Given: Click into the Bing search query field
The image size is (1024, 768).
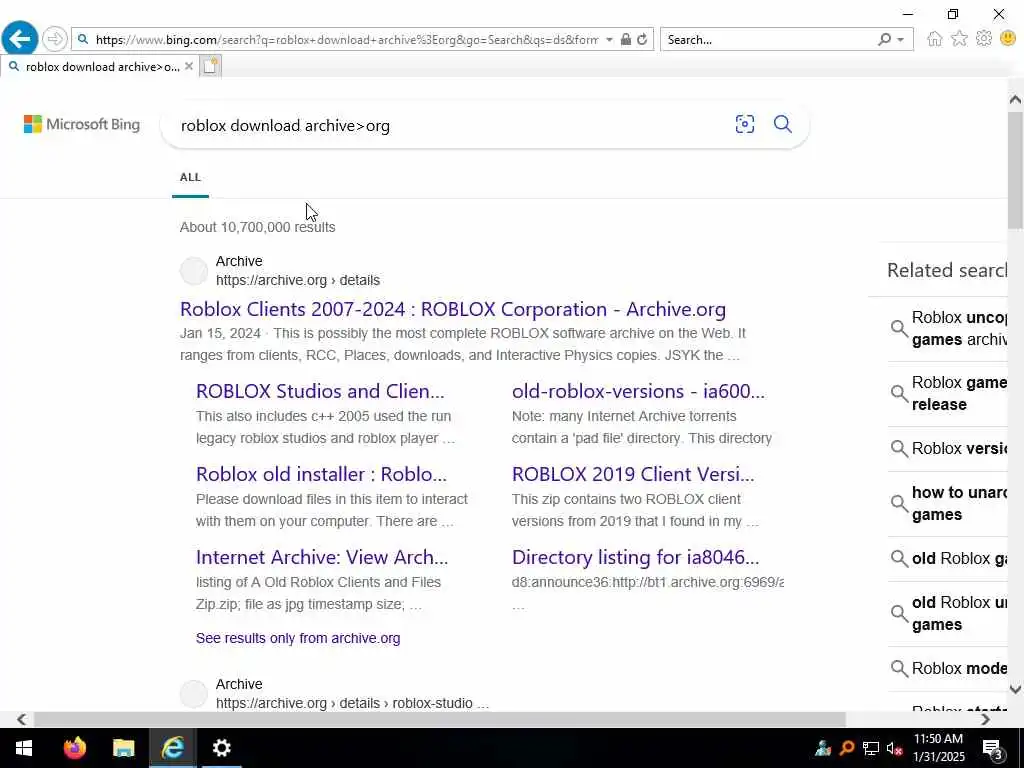Looking at the screenshot, I should 451,125.
